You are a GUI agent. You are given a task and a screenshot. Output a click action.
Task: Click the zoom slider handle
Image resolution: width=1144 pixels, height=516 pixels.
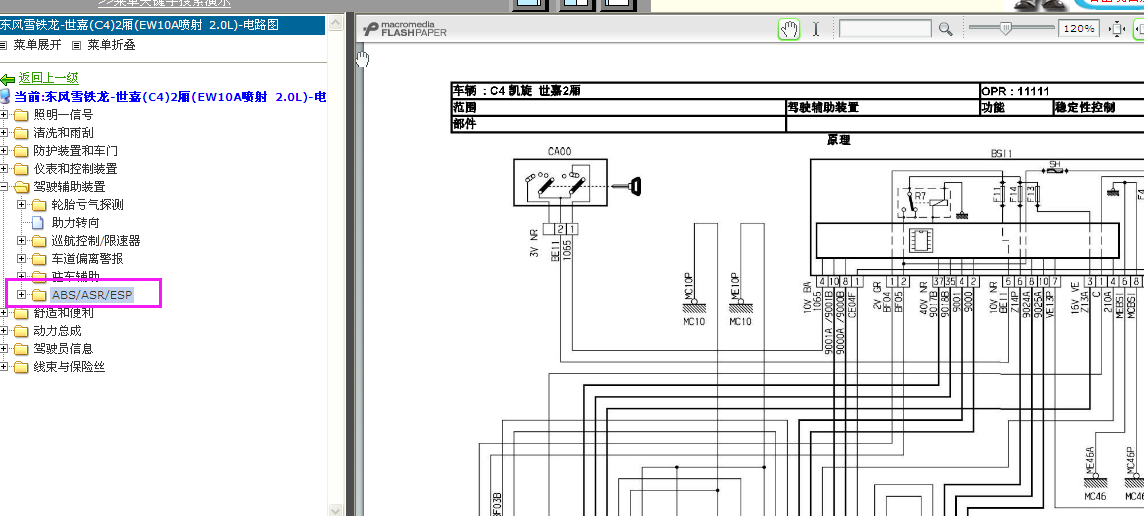click(x=1005, y=28)
